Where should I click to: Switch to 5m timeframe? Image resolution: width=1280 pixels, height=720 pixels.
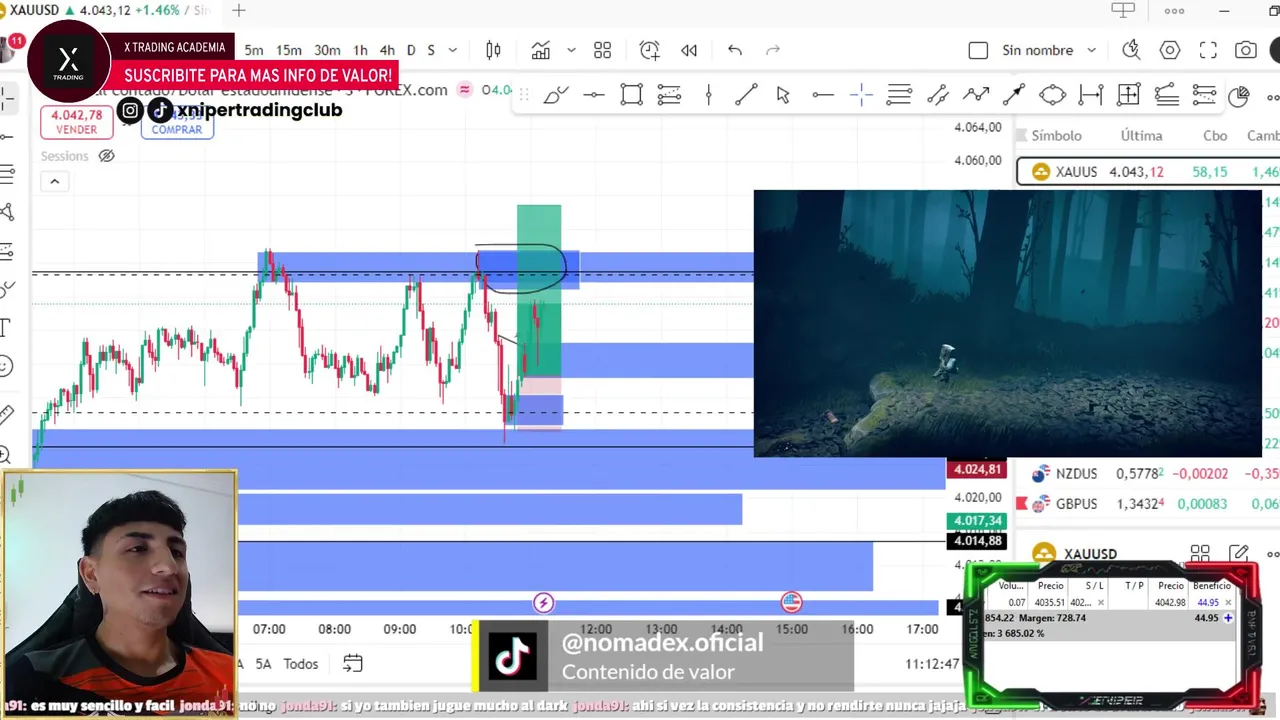point(254,50)
